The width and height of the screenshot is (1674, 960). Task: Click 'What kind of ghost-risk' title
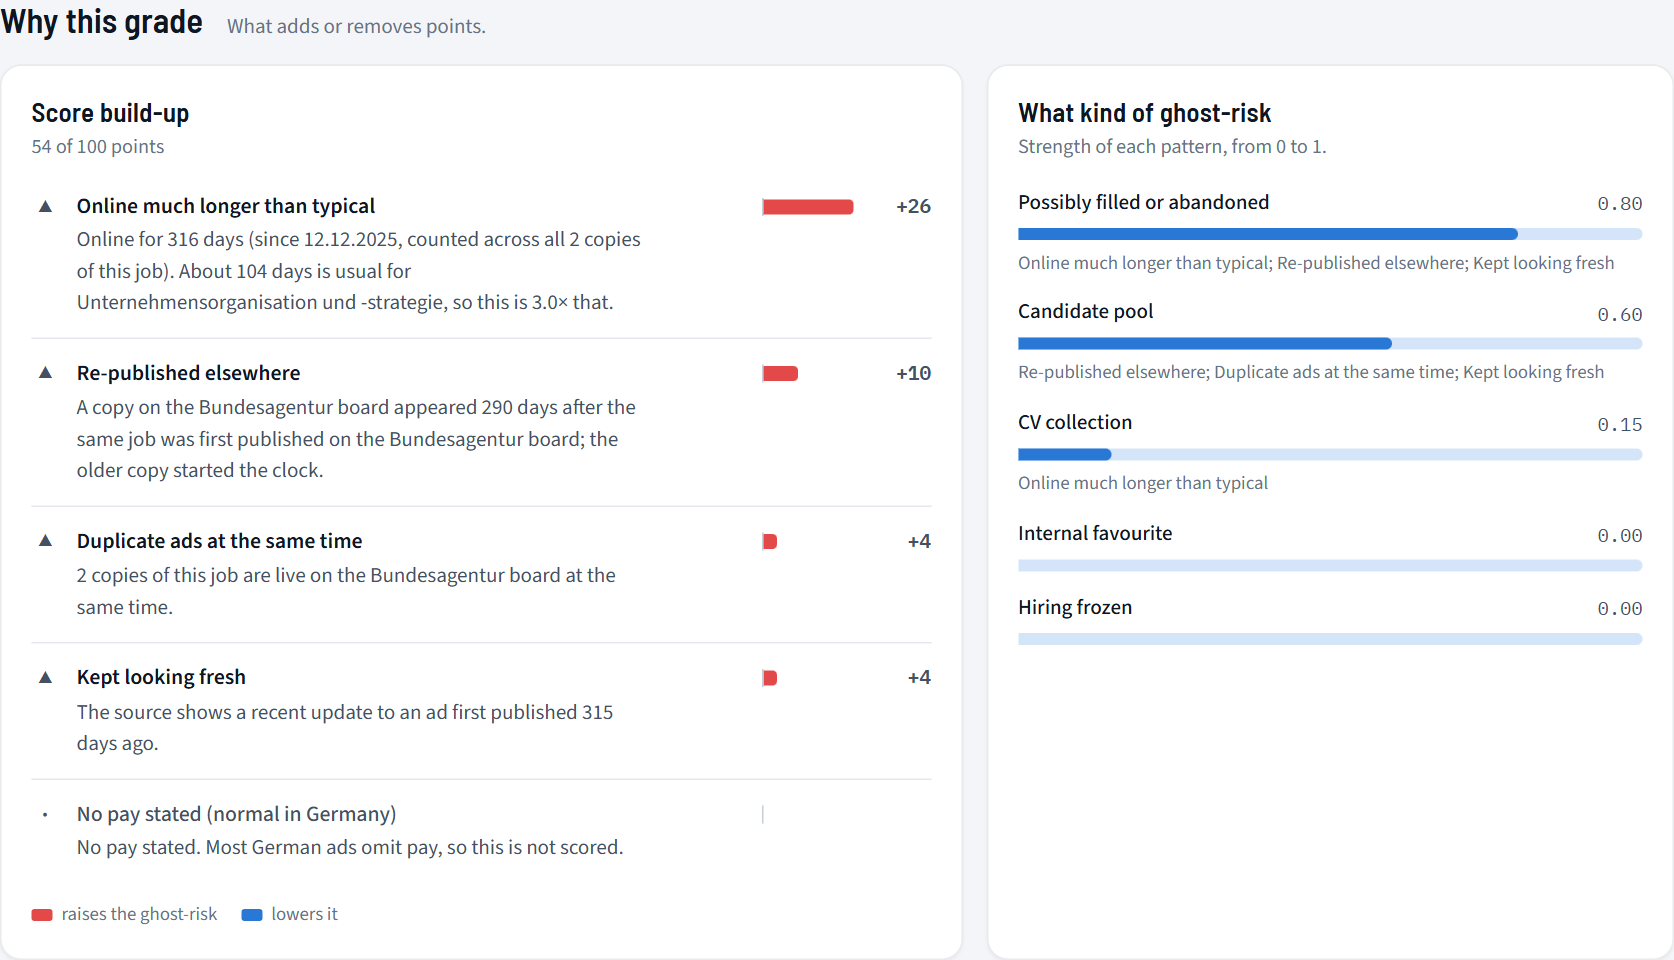pyautogui.click(x=1144, y=113)
